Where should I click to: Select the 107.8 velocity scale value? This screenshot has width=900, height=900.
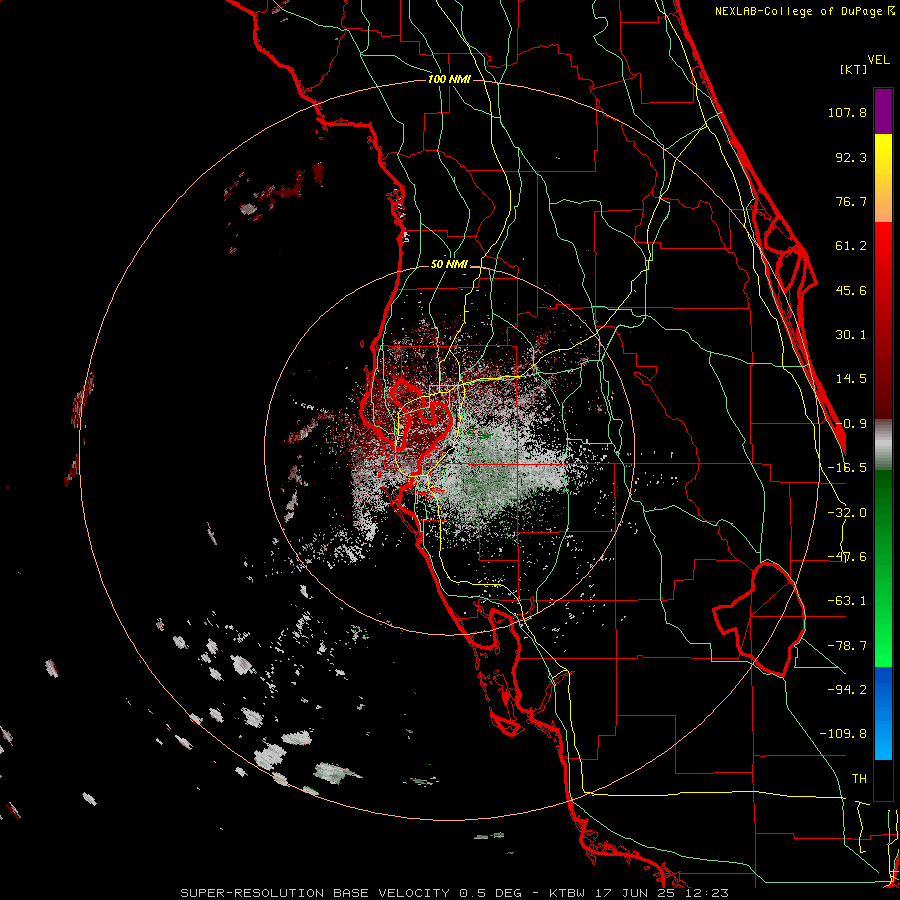847,112
